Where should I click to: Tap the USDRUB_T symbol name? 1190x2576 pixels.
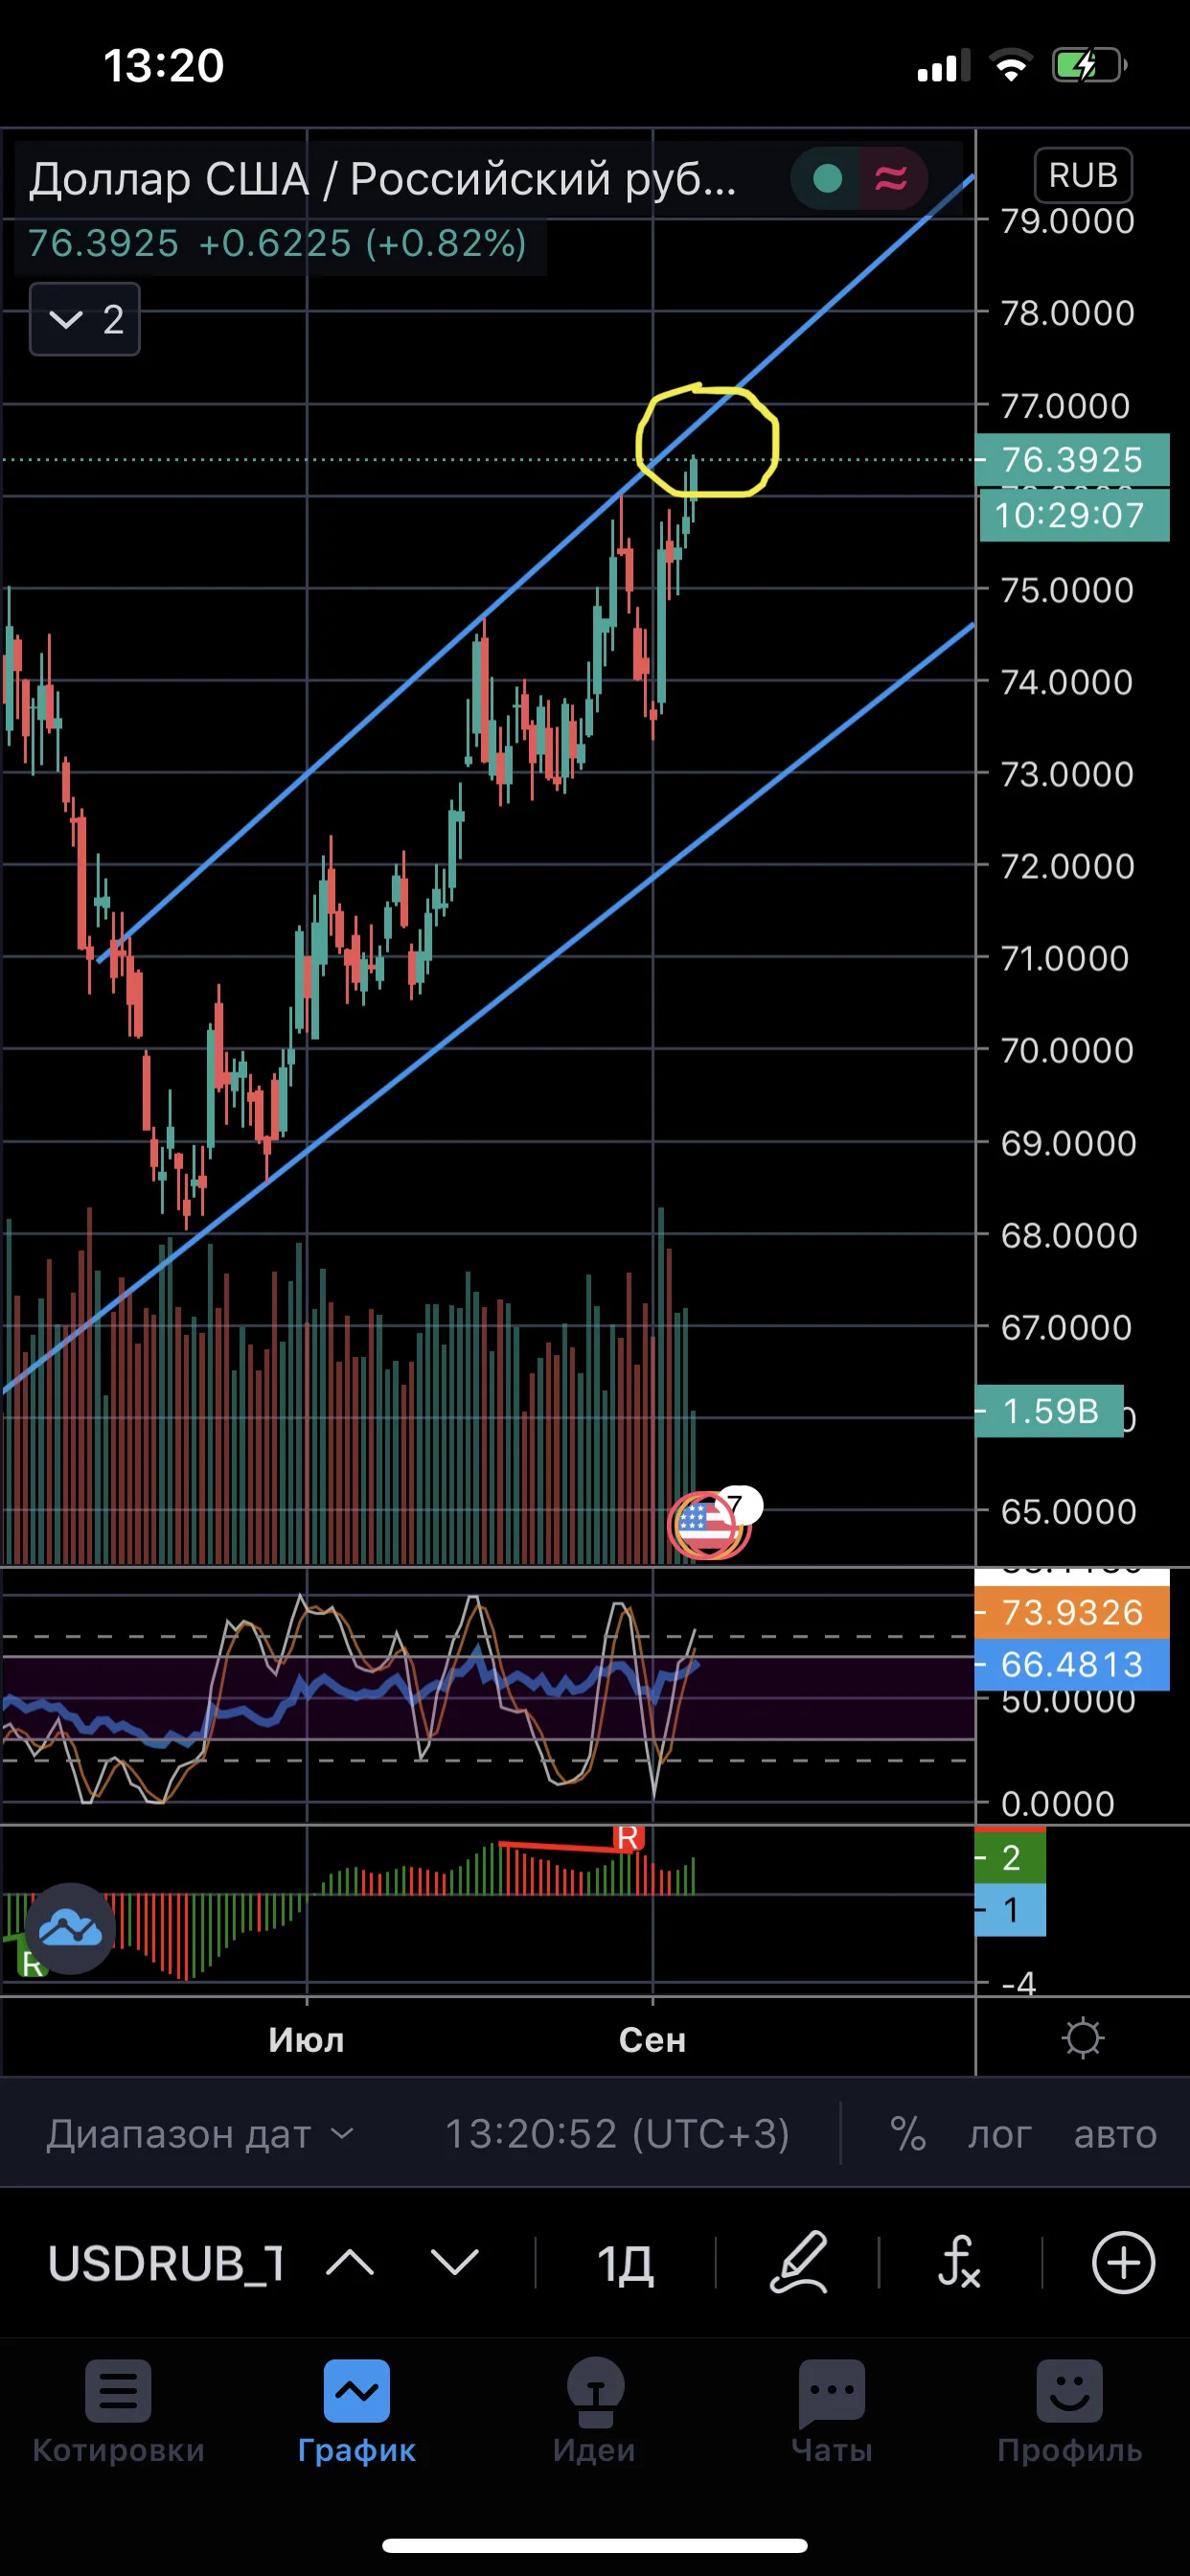pos(166,2262)
